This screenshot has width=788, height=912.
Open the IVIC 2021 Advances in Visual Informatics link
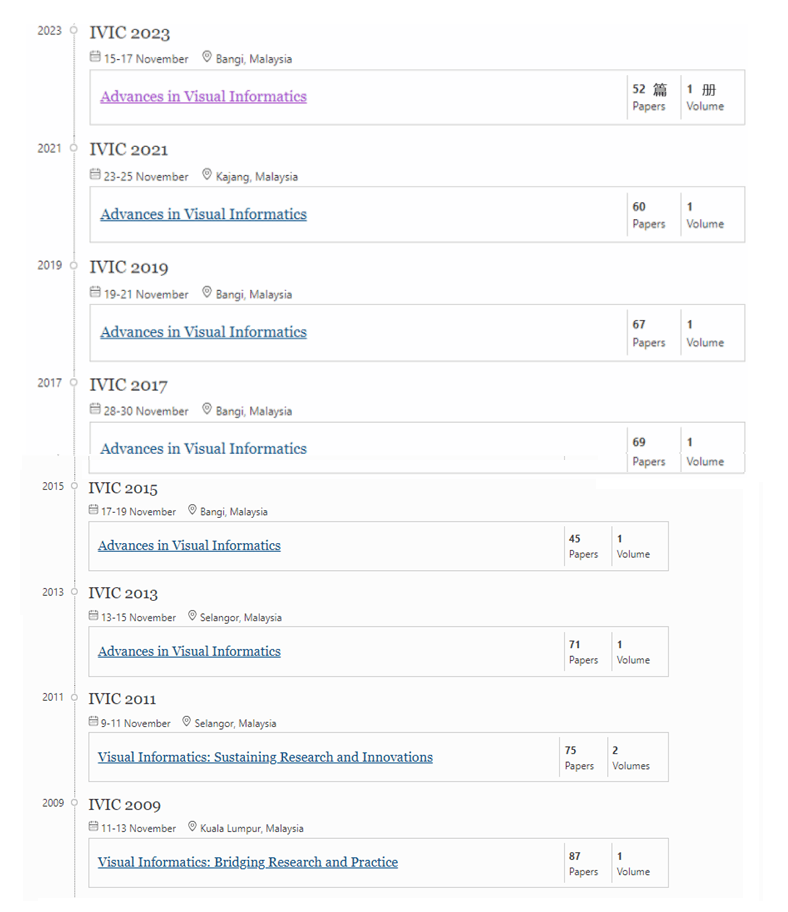pyautogui.click(x=204, y=214)
